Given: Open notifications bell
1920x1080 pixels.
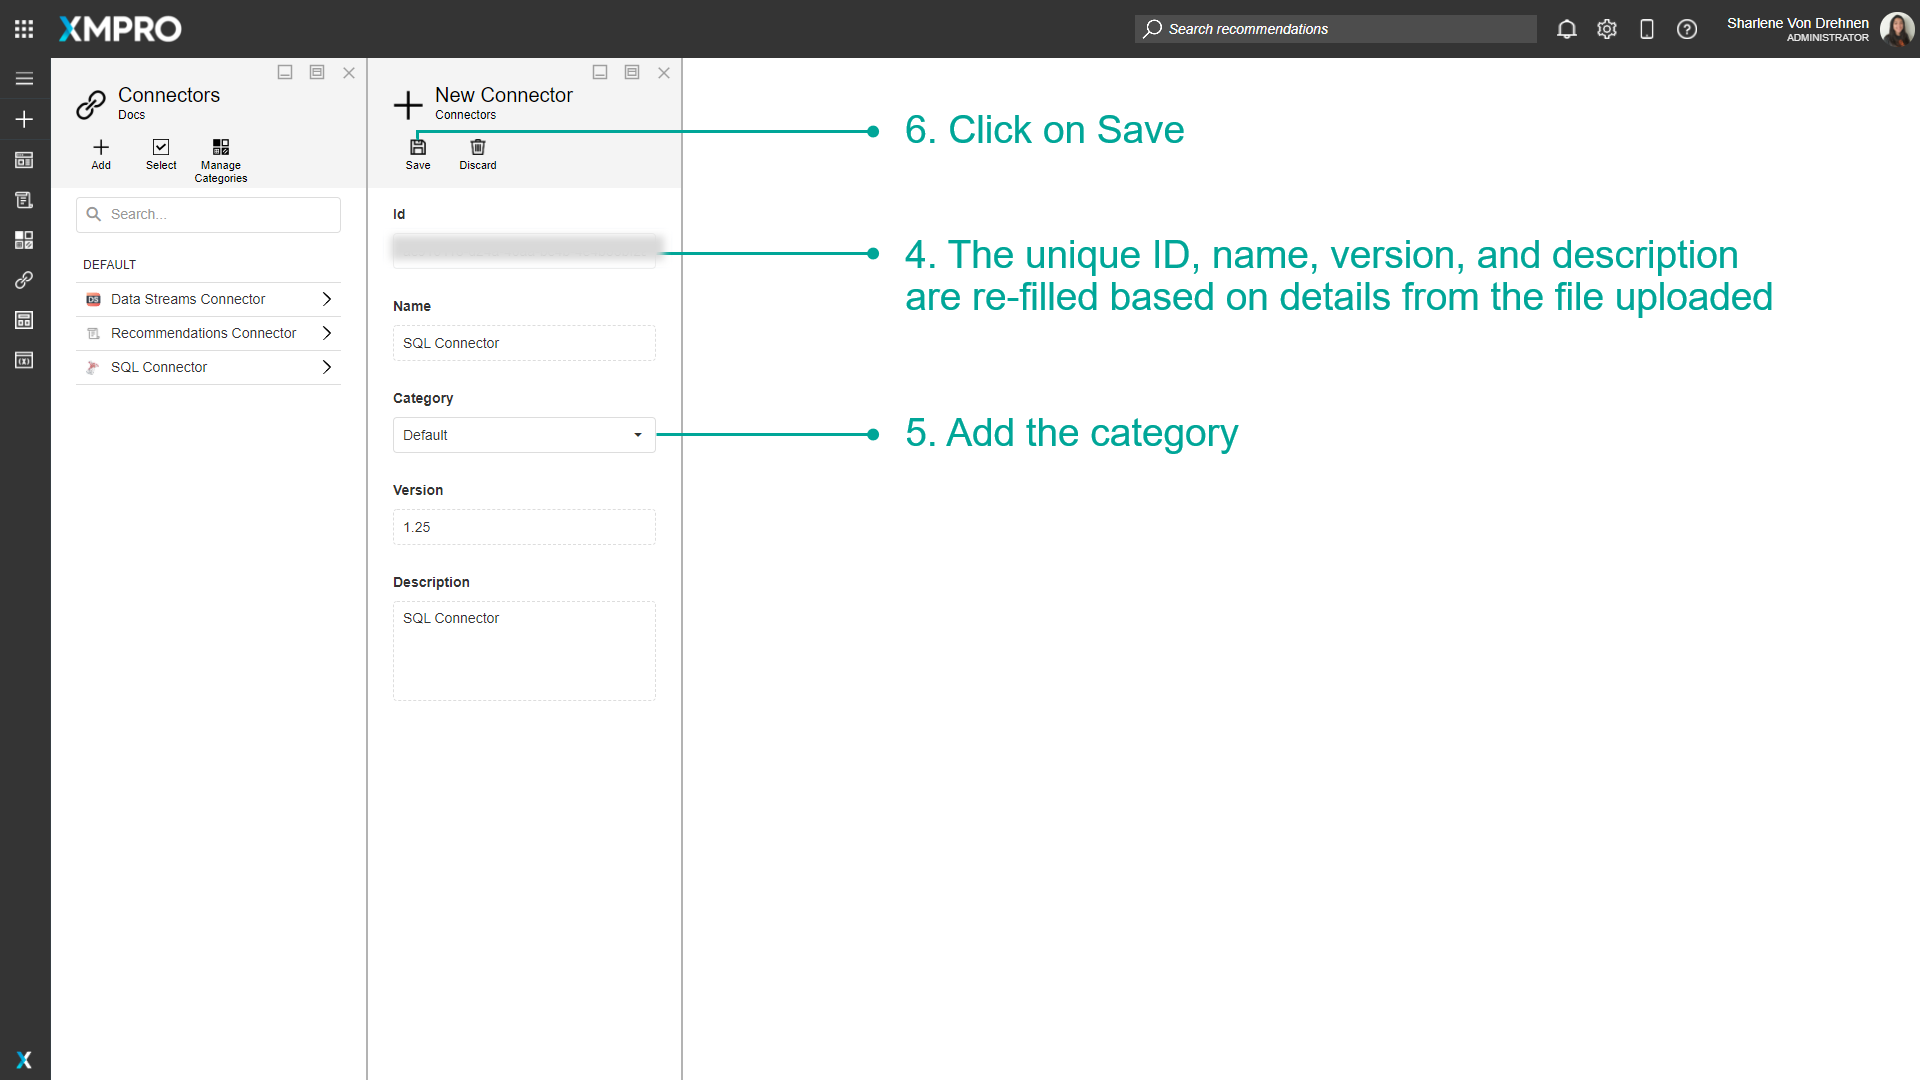Looking at the screenshot, I should tap(1566, 29).
